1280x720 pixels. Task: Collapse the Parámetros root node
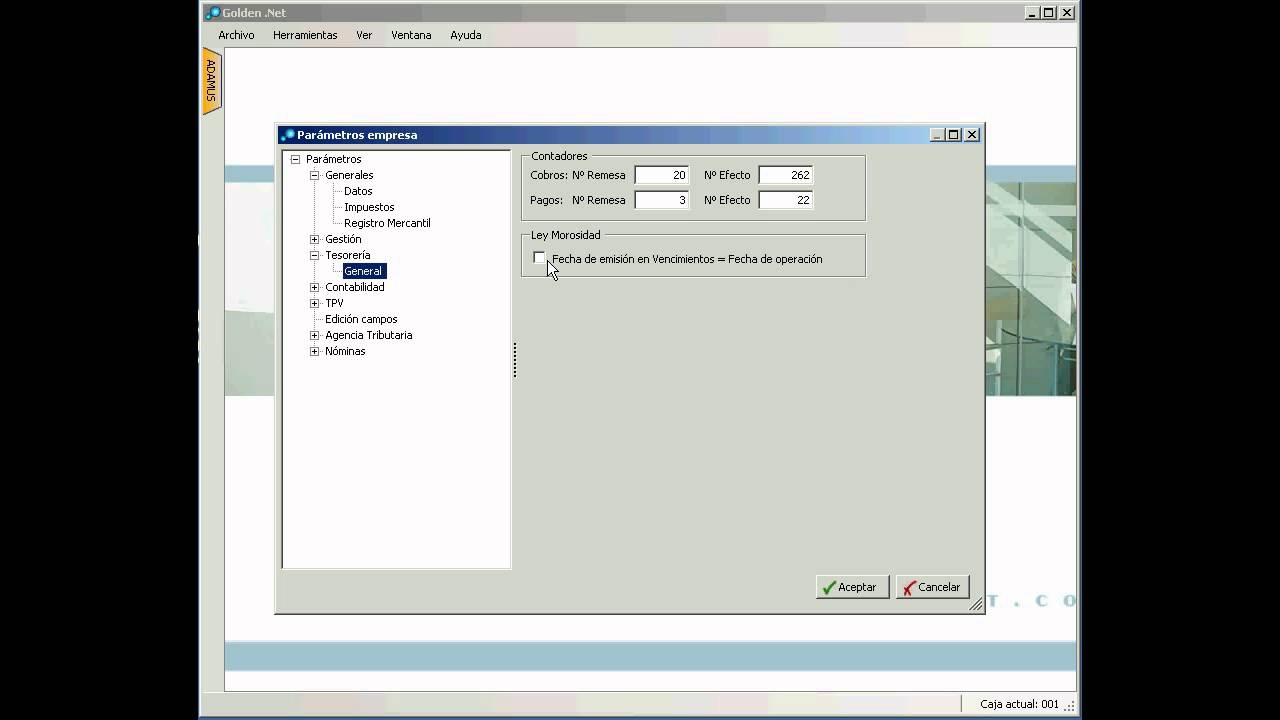[295, 159]
